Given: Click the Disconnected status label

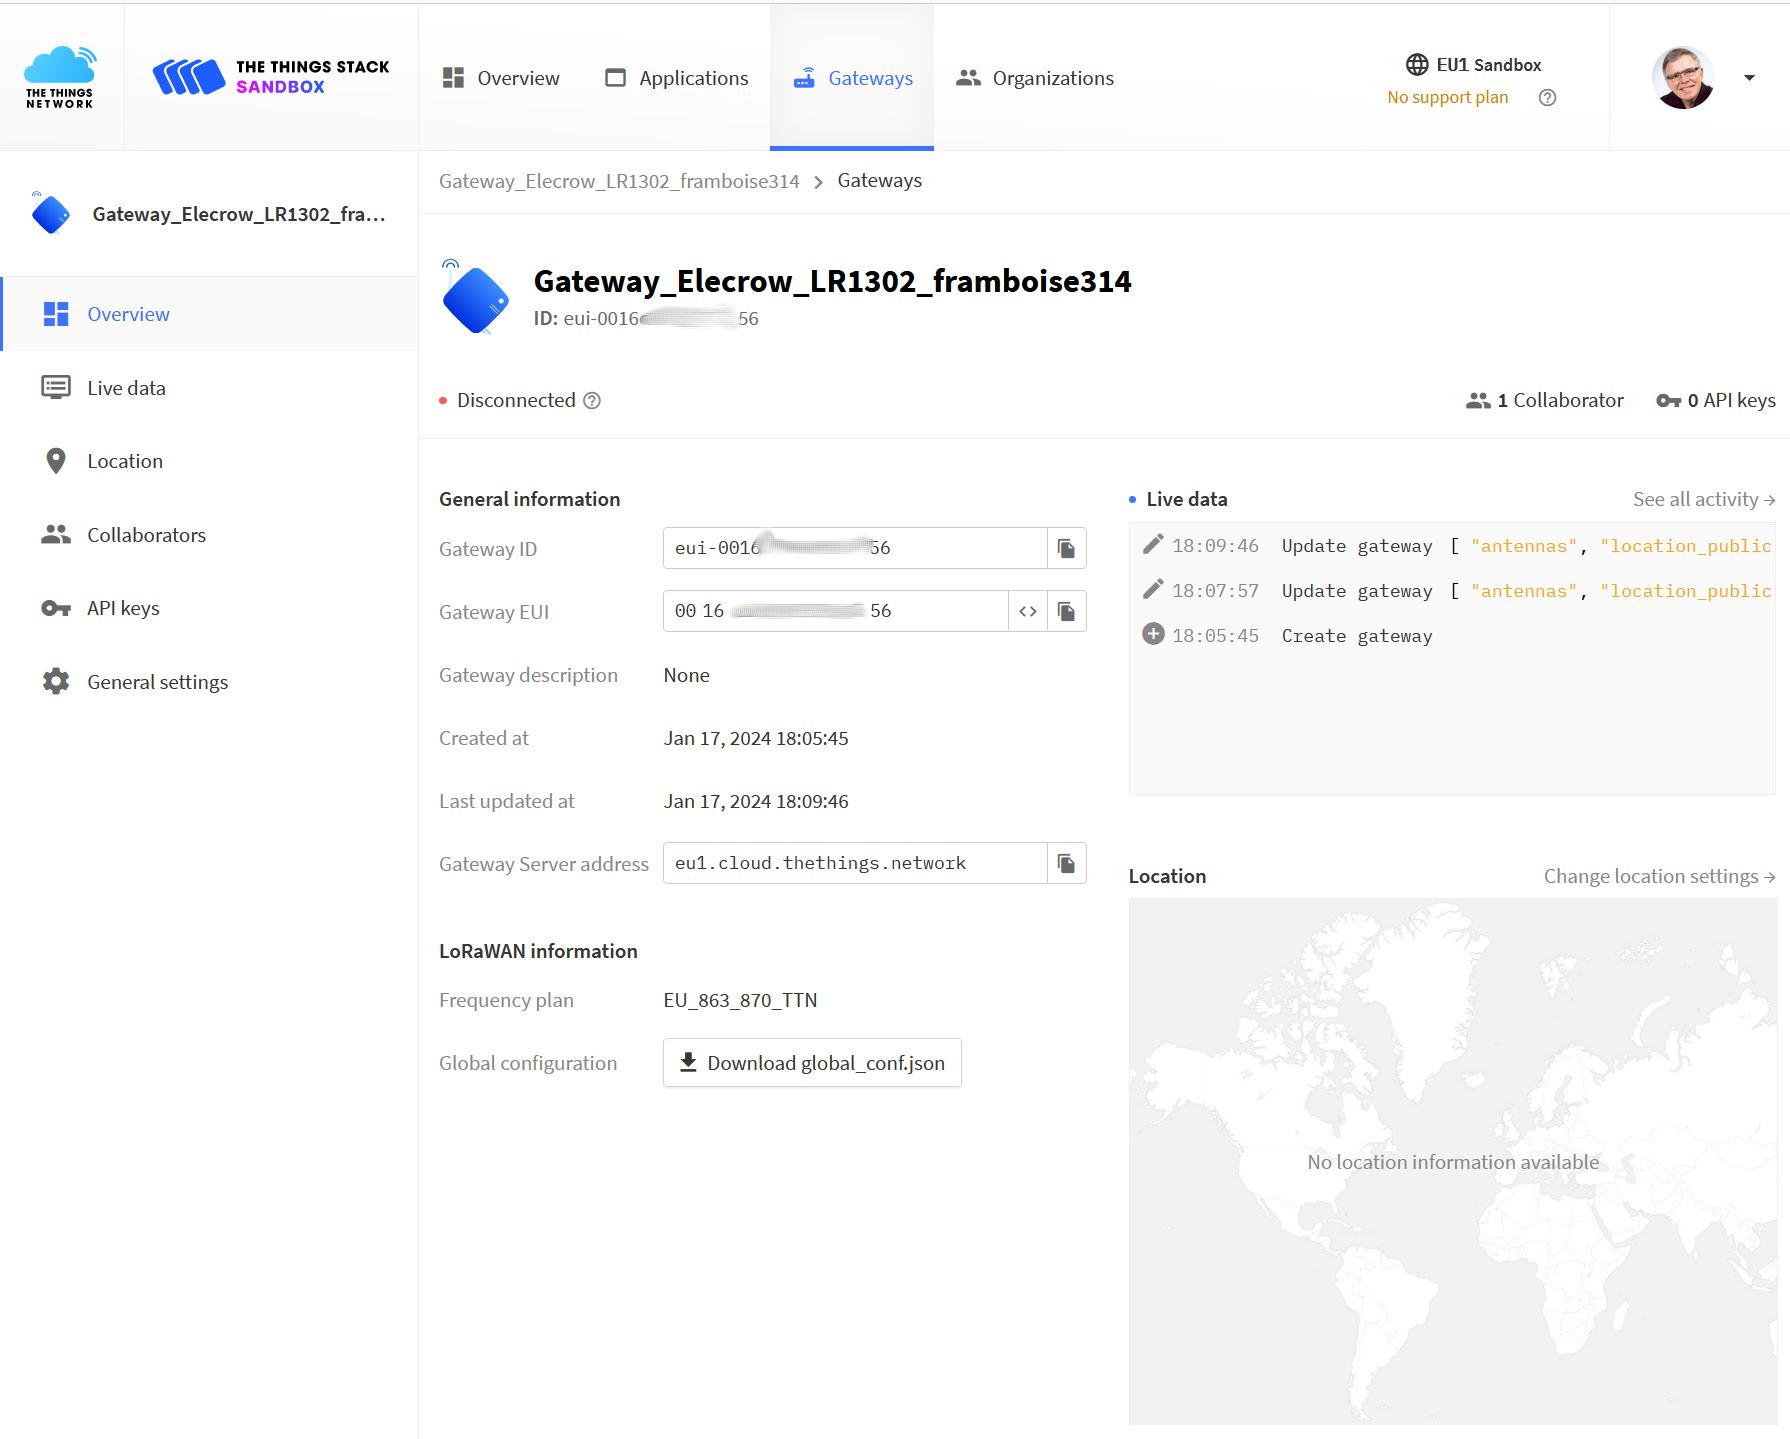Looking at the screenshot, I should click(x=516, y=401).
